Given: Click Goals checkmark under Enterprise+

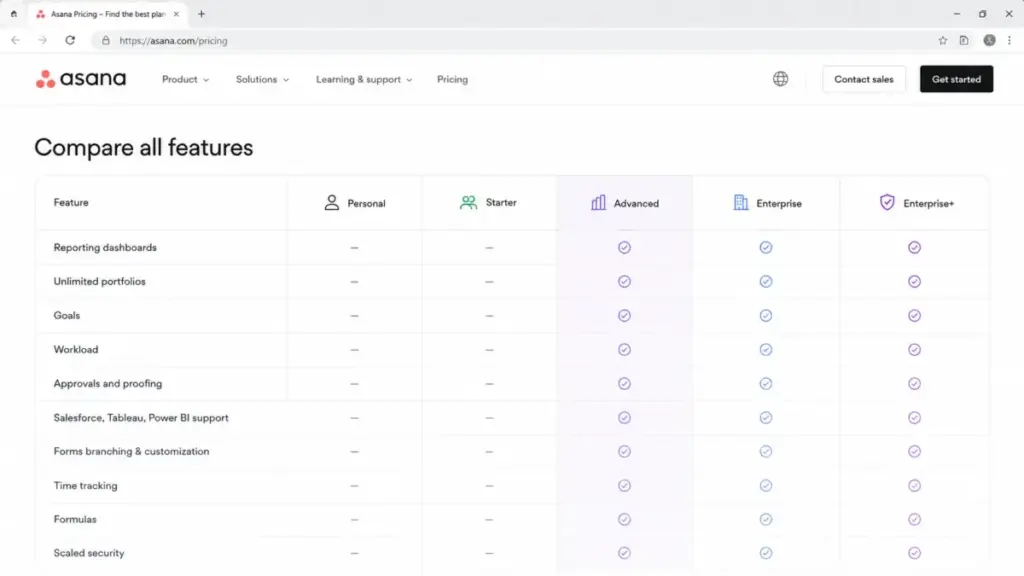Looking at the screenshot, I should click(914, 315).
